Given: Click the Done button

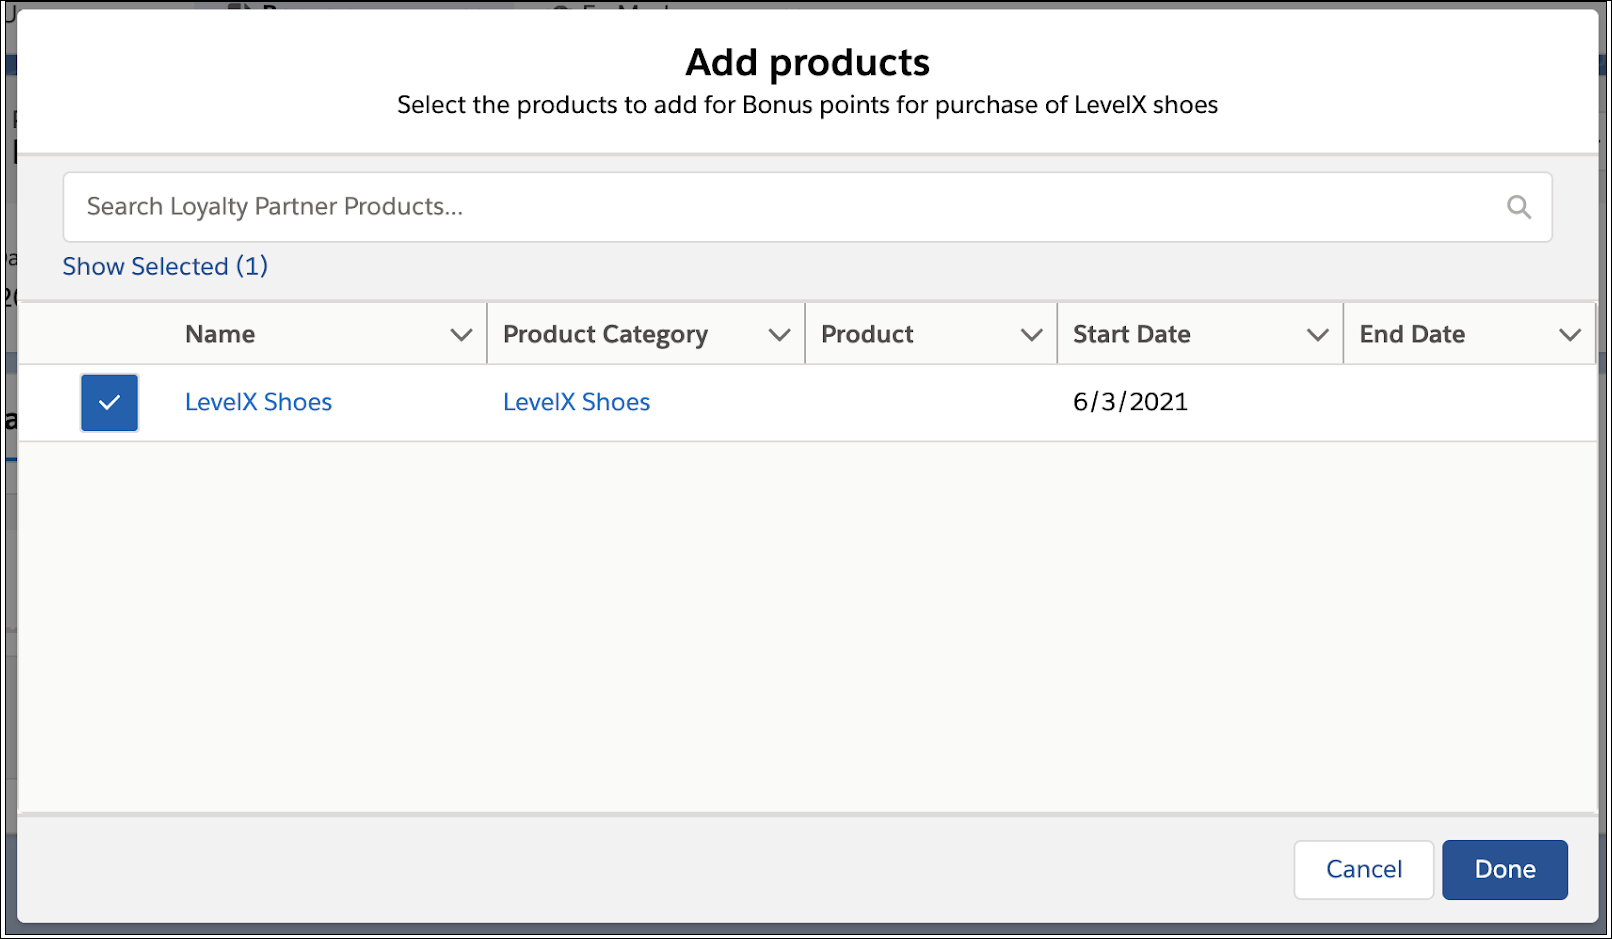Looking at the screenshot, I should point(1504,869).
